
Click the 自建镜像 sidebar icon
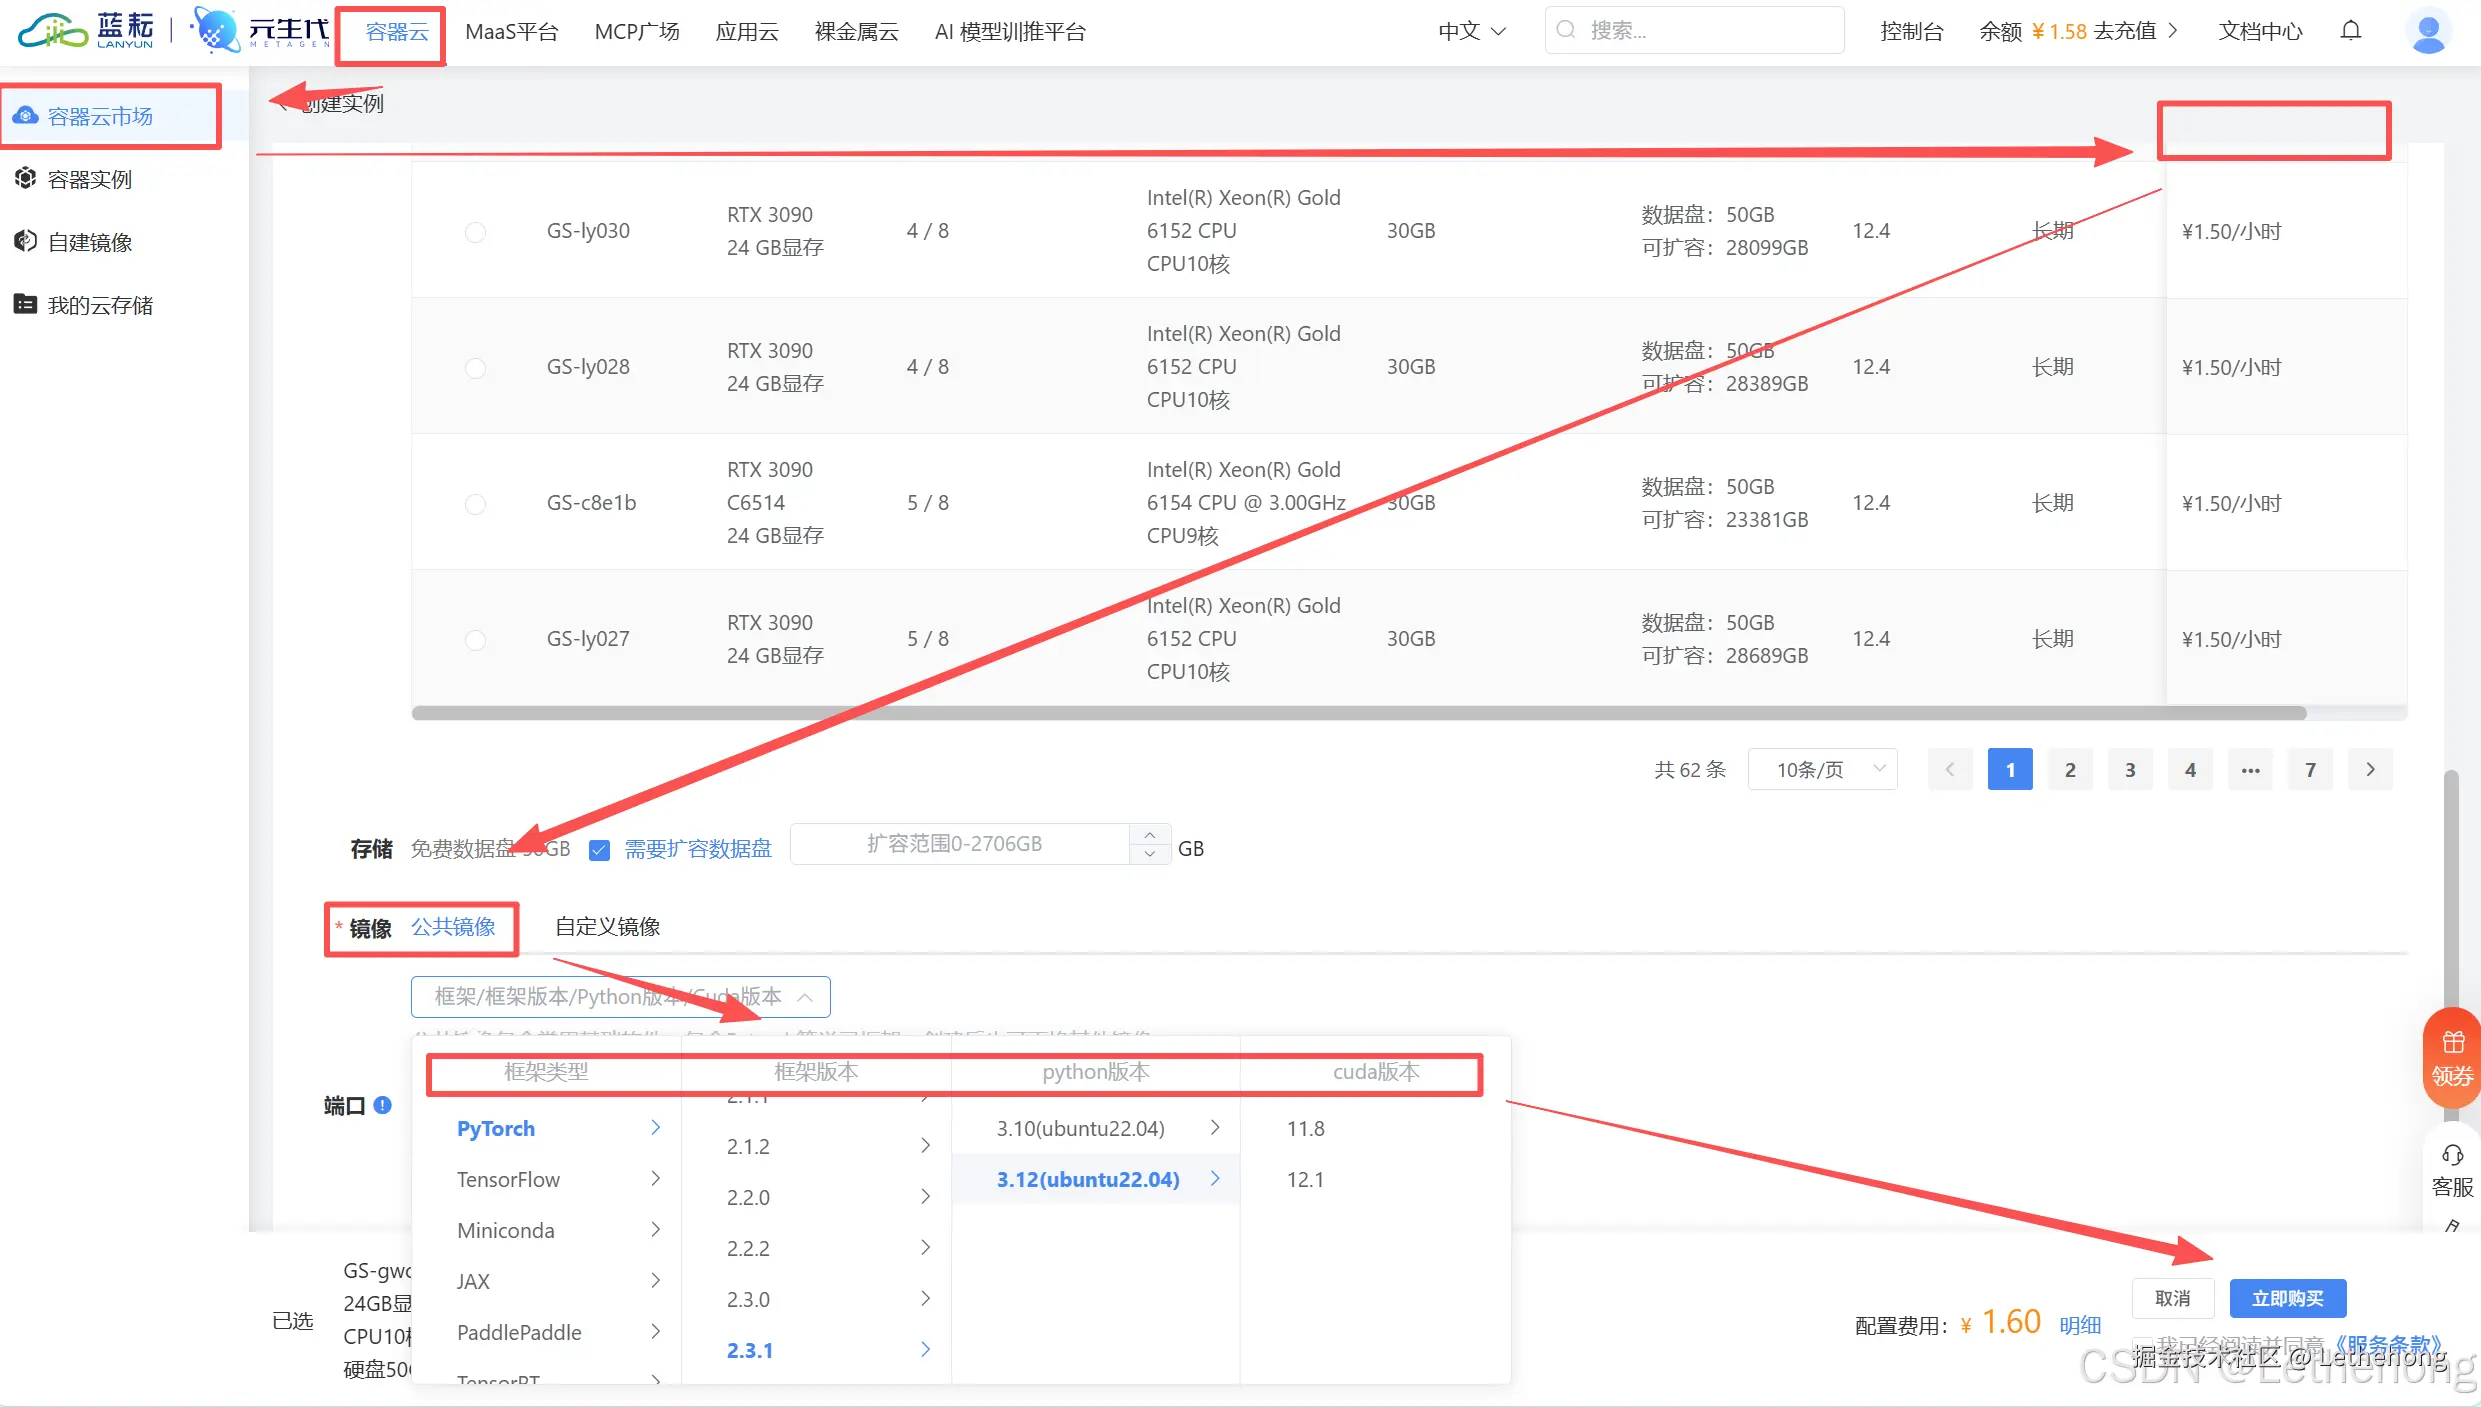(x=26, y=242)
